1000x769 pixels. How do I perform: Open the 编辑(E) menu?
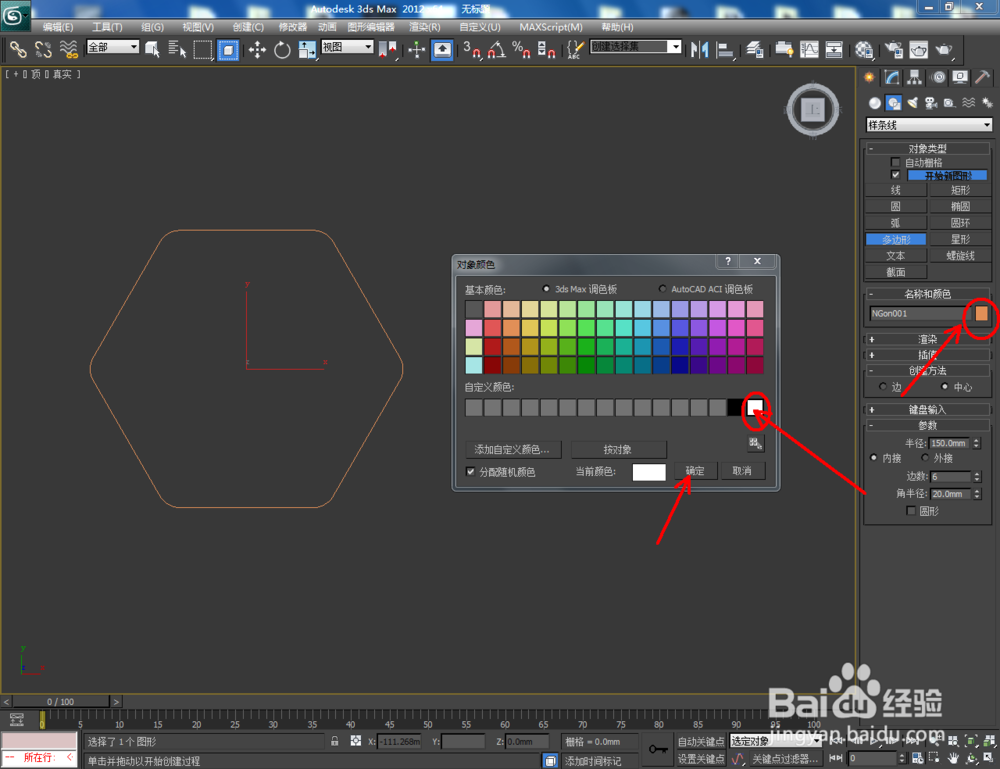58,27
